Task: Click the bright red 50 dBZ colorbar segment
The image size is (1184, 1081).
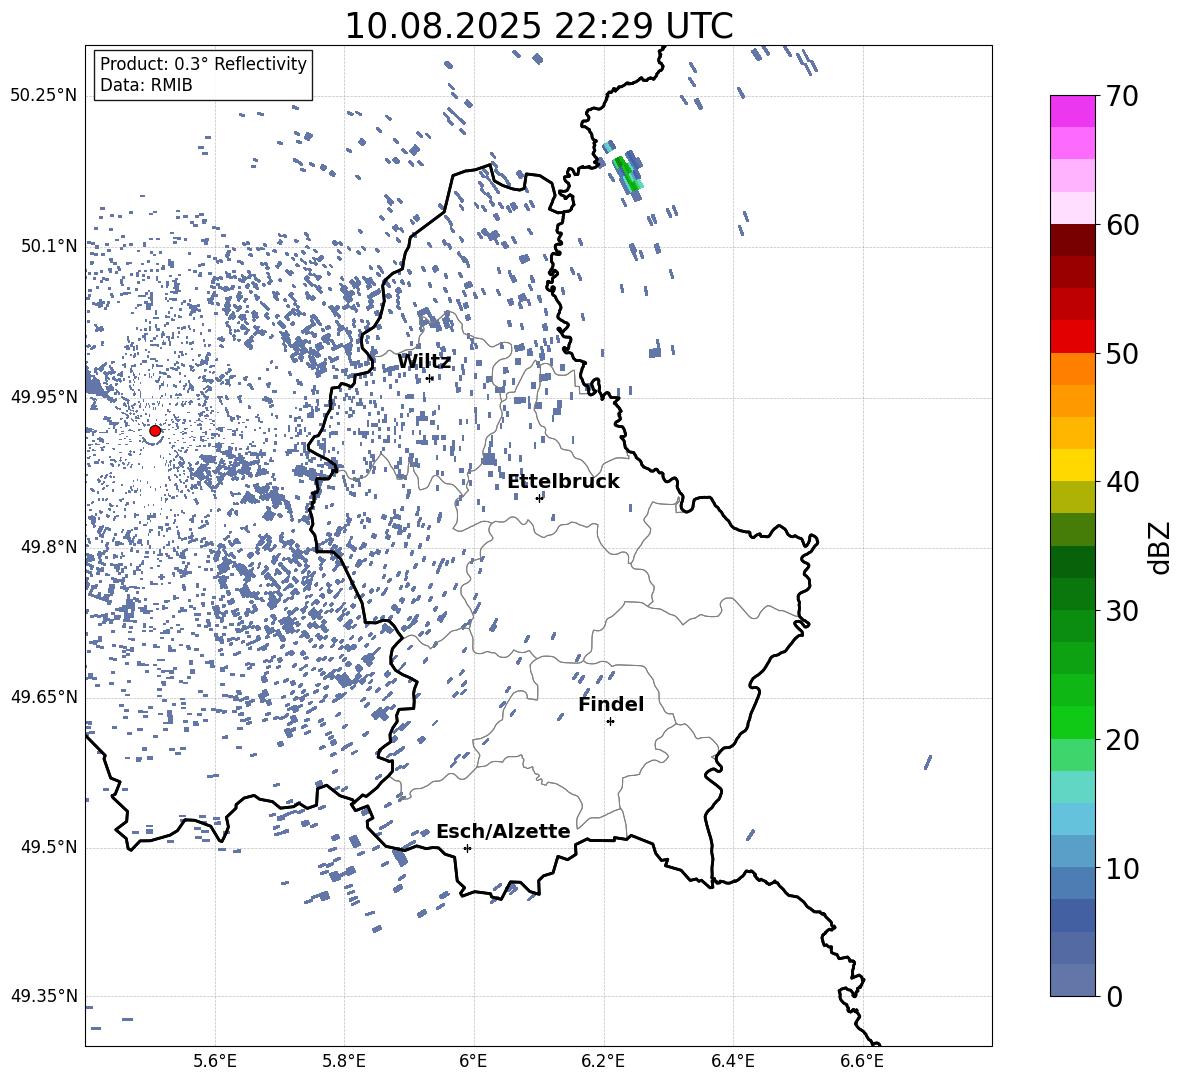Action: coord(1072,337)
